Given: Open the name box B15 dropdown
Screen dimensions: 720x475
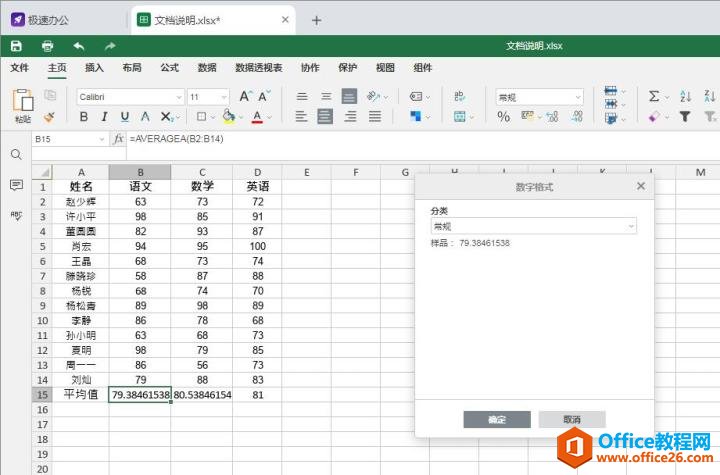Looking at the screenshot, I should pos(102,139).
